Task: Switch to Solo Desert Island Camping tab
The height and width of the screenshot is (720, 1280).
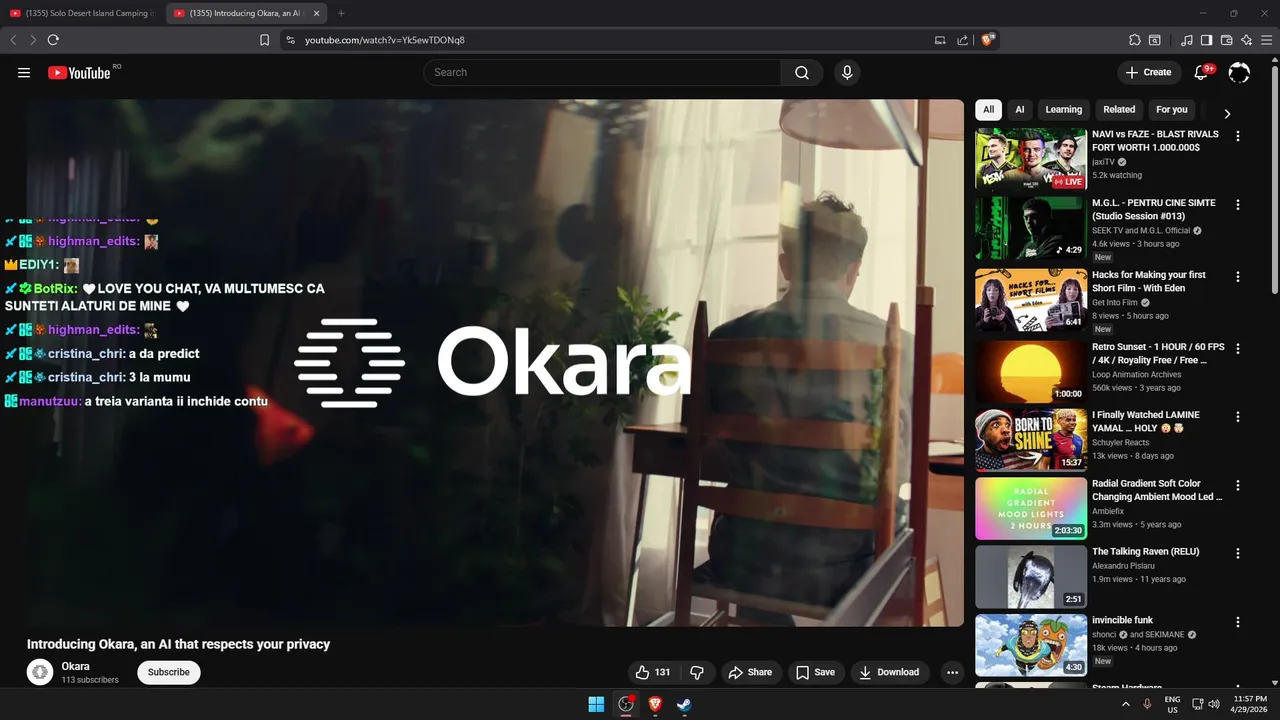Action: [82, 13]
